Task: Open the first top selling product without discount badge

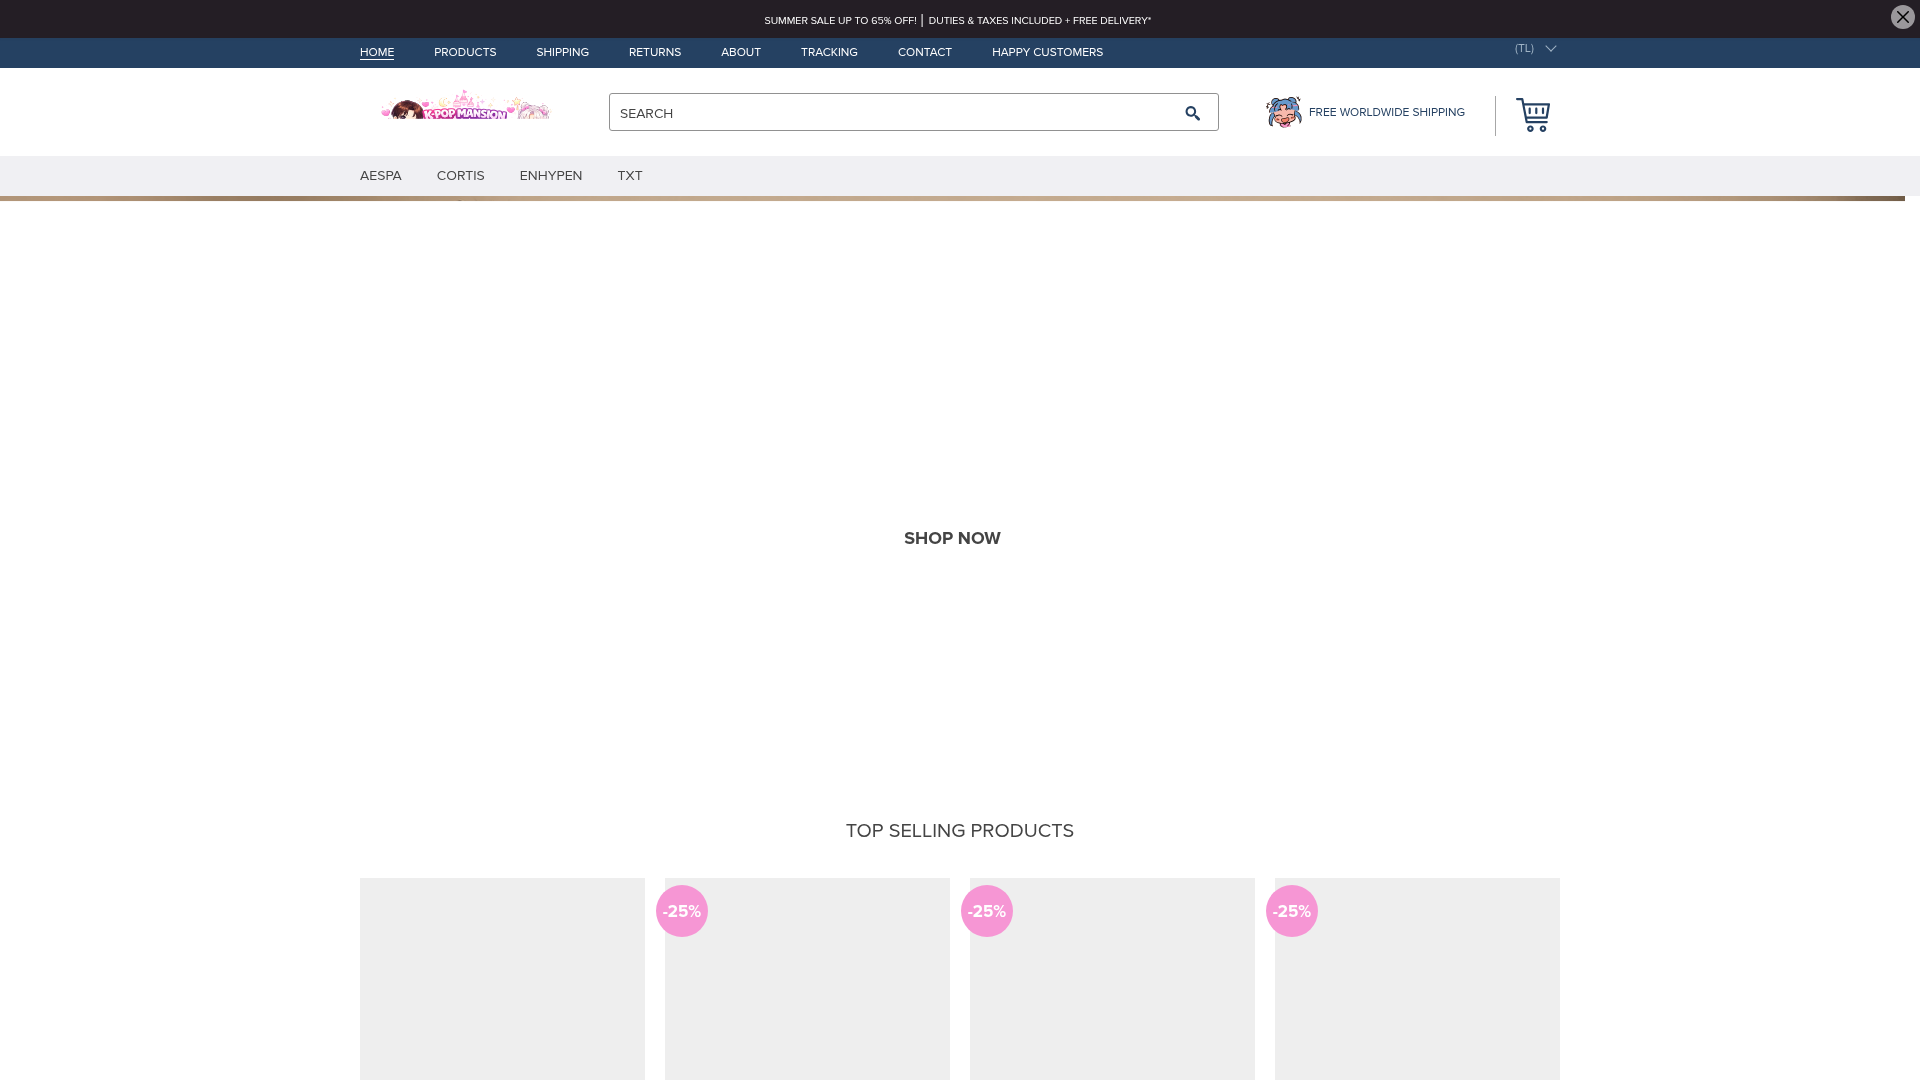Action: pos(502,979)
